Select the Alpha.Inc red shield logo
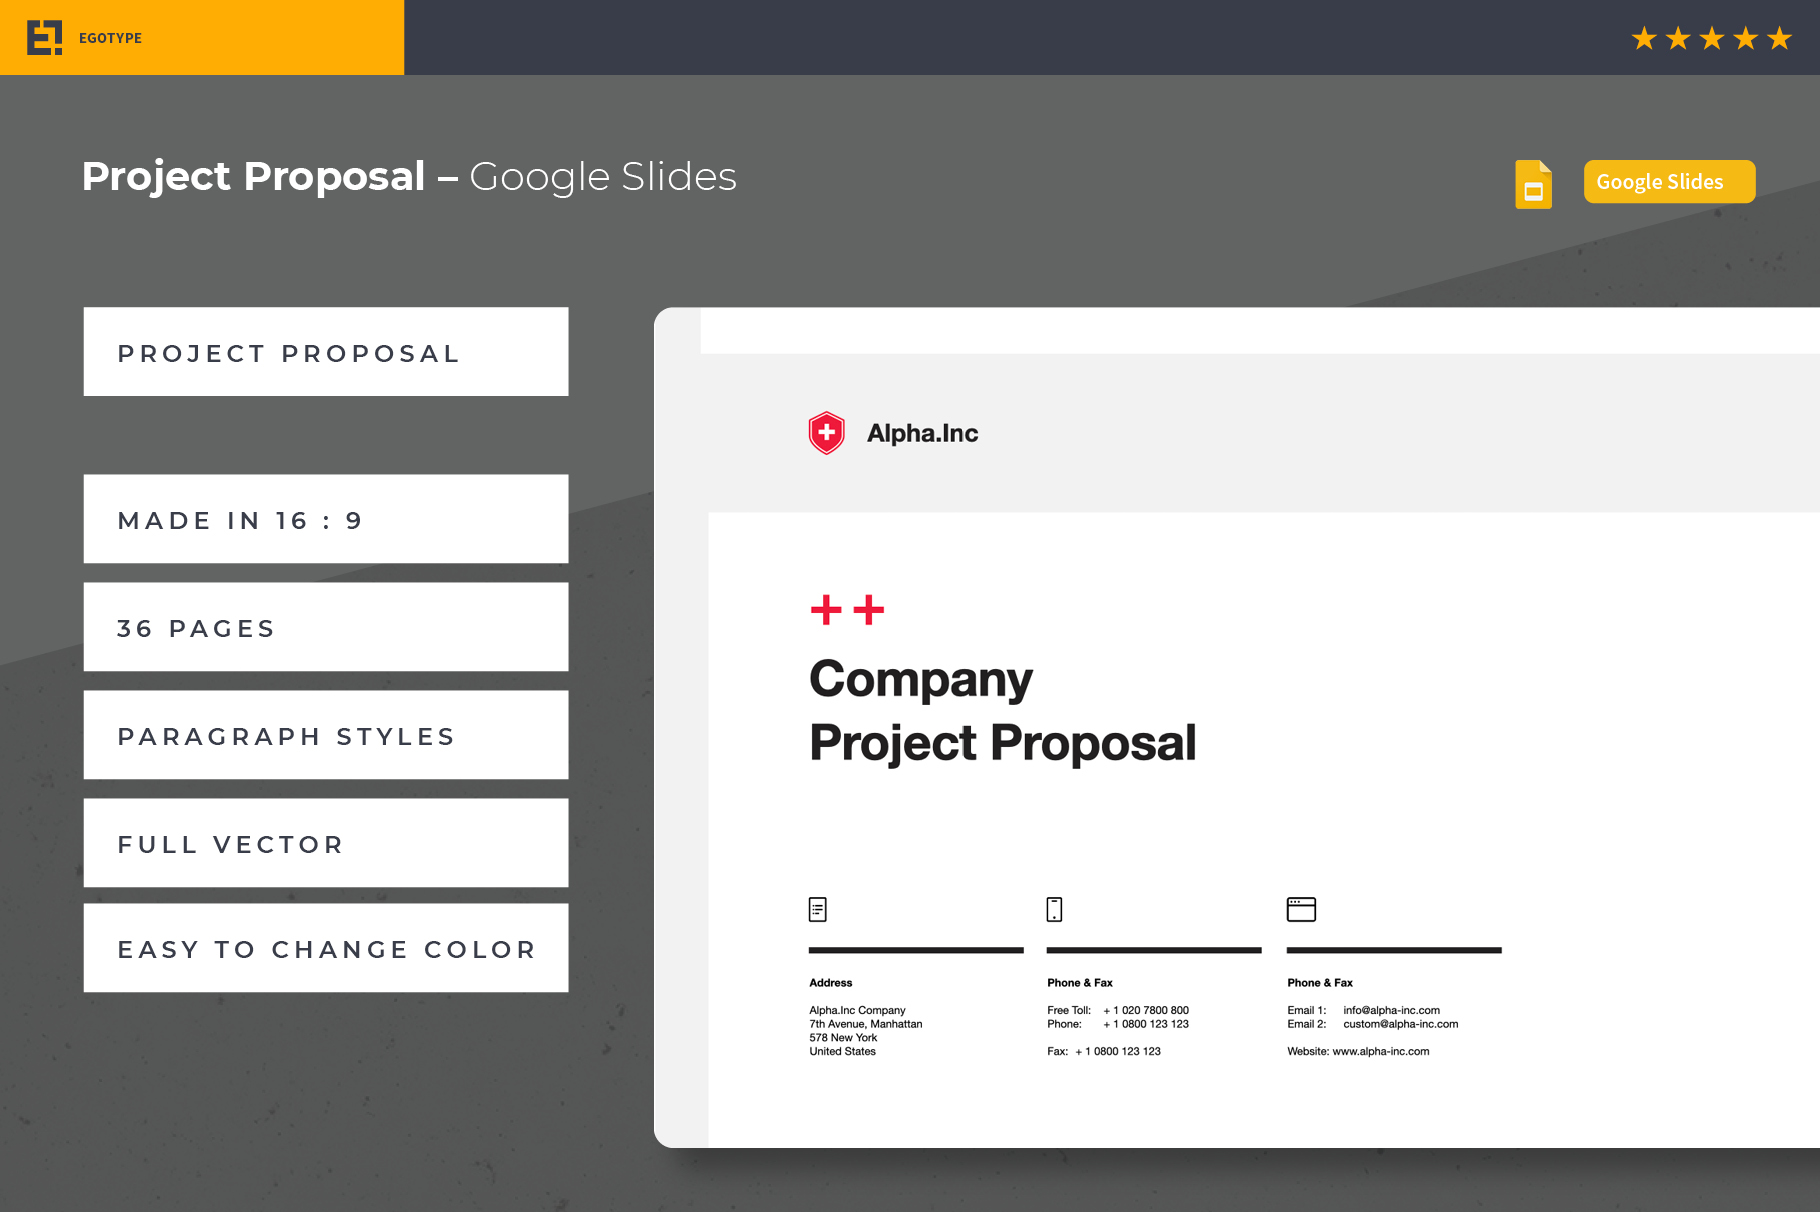Screen dimensions: 1820x1212 826,433
